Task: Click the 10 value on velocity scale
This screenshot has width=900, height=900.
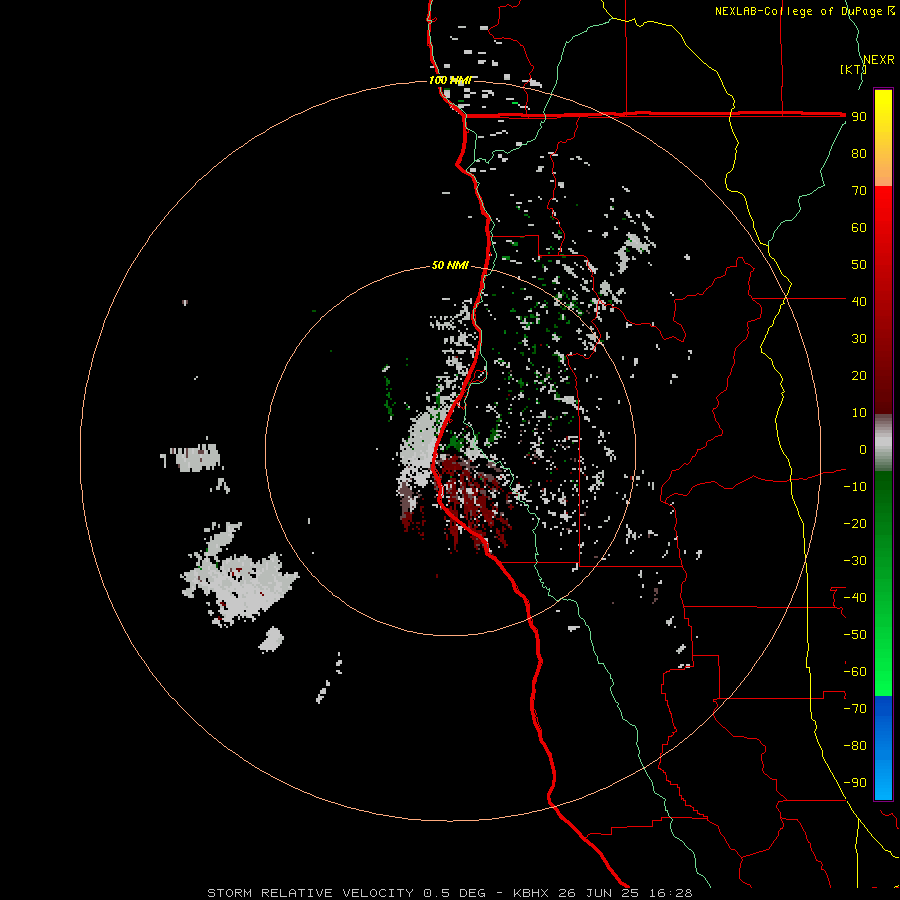Action: (x=859, y=413)
